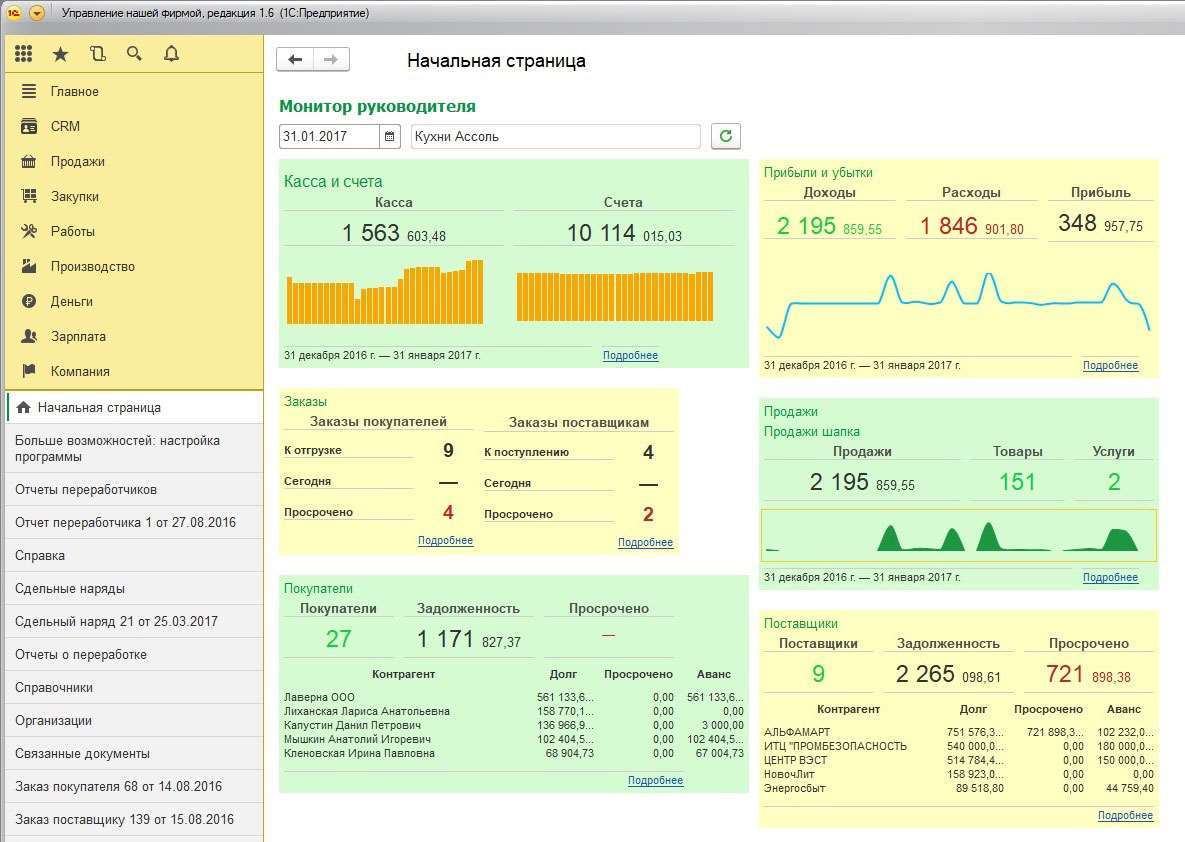
Task: Open Favorites star icon
Action: coord(61,54)
